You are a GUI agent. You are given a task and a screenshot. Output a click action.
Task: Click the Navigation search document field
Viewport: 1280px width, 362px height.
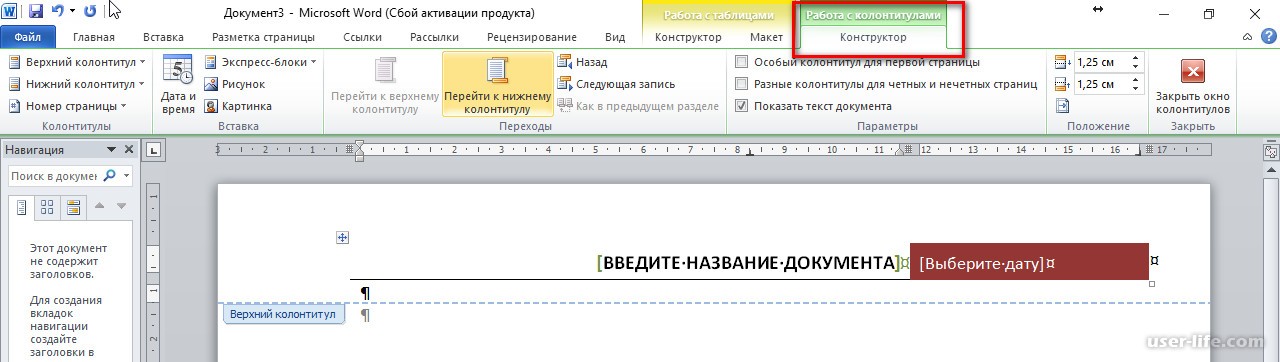(55, 176)
